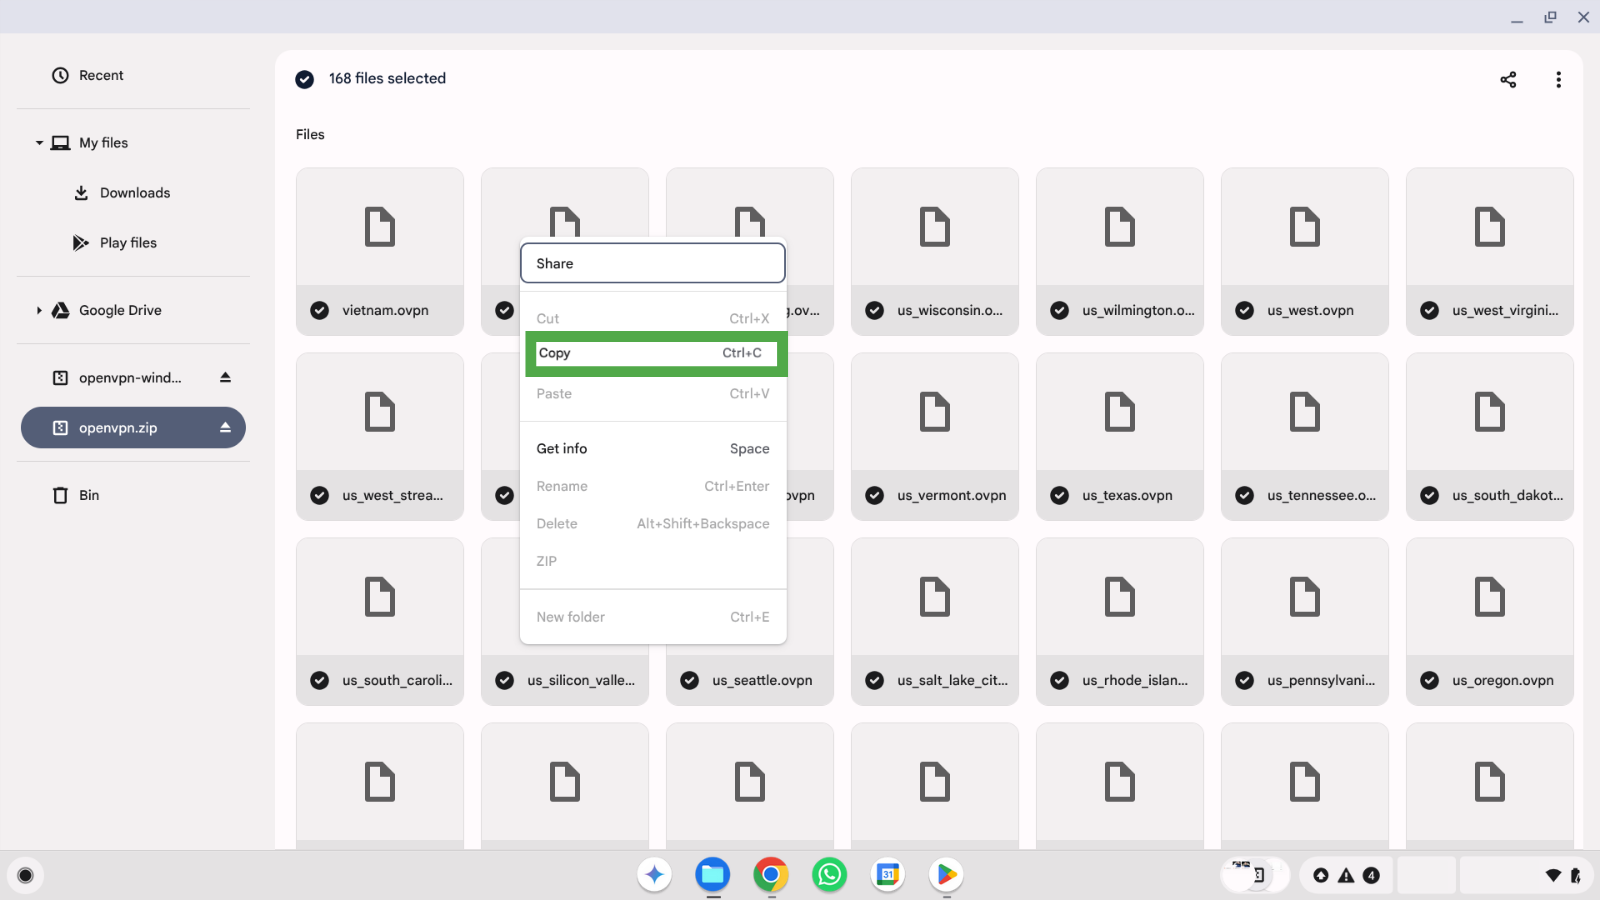Collapse the My files tree

(39, 143)
